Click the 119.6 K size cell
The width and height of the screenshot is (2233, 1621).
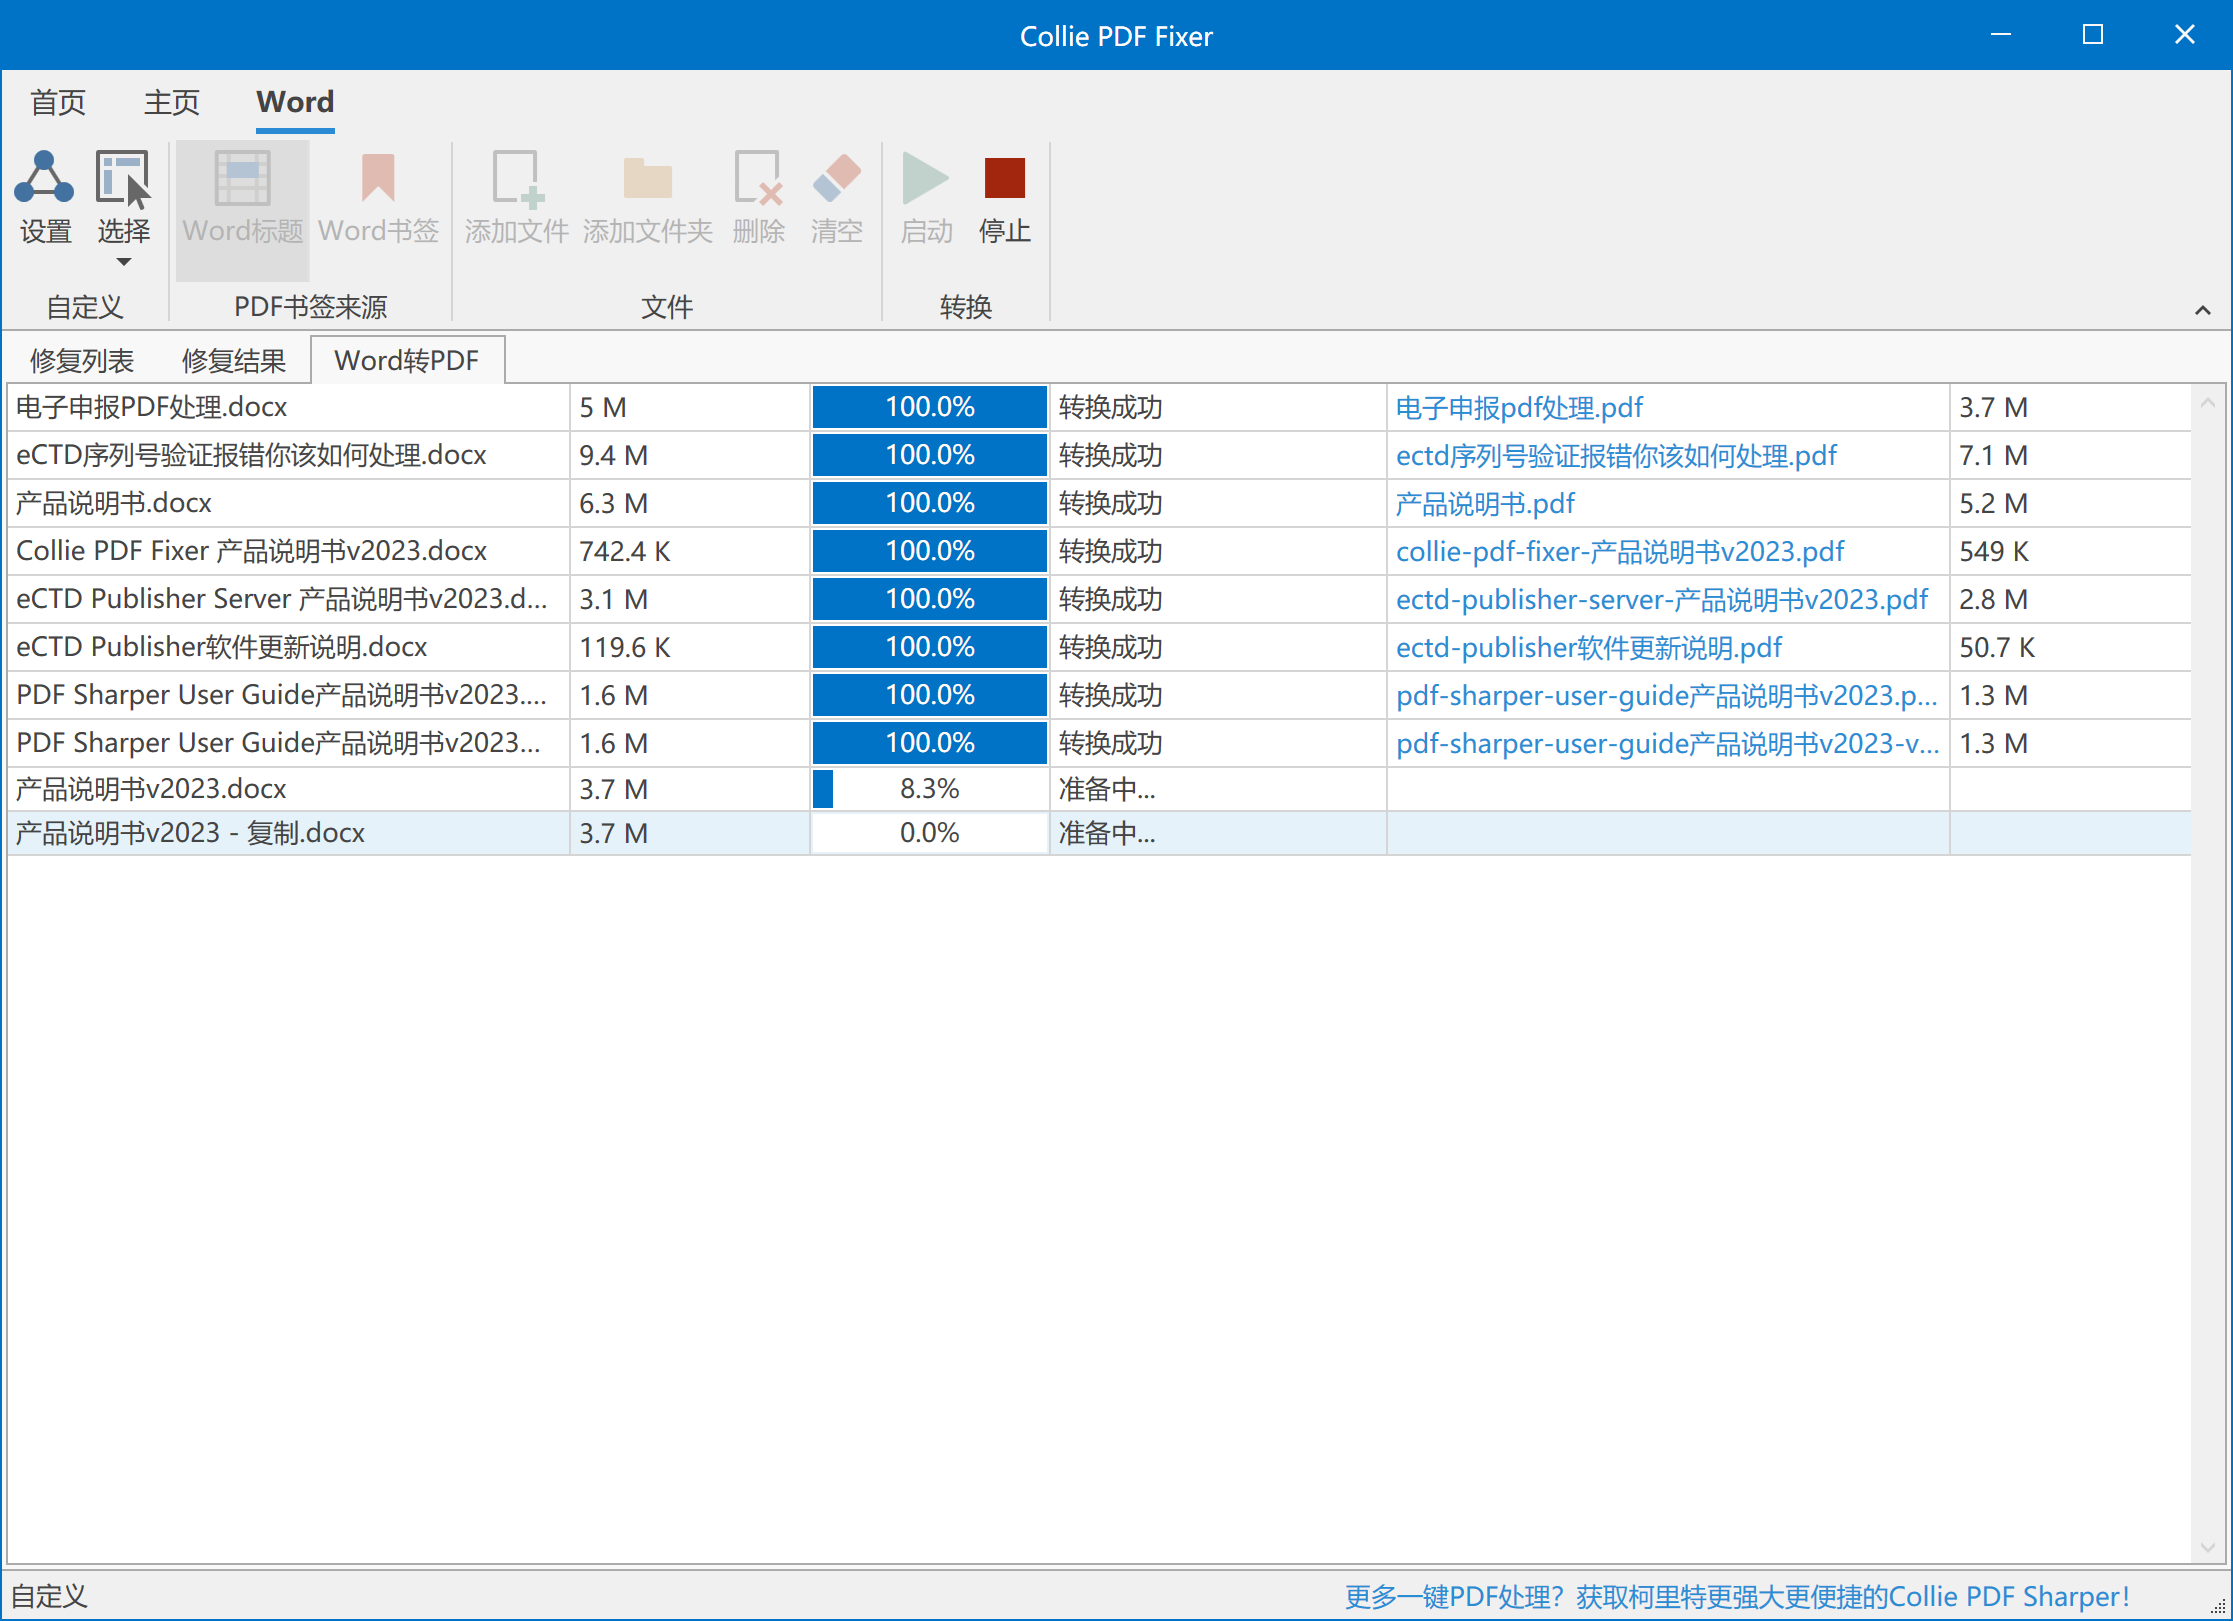689,647
